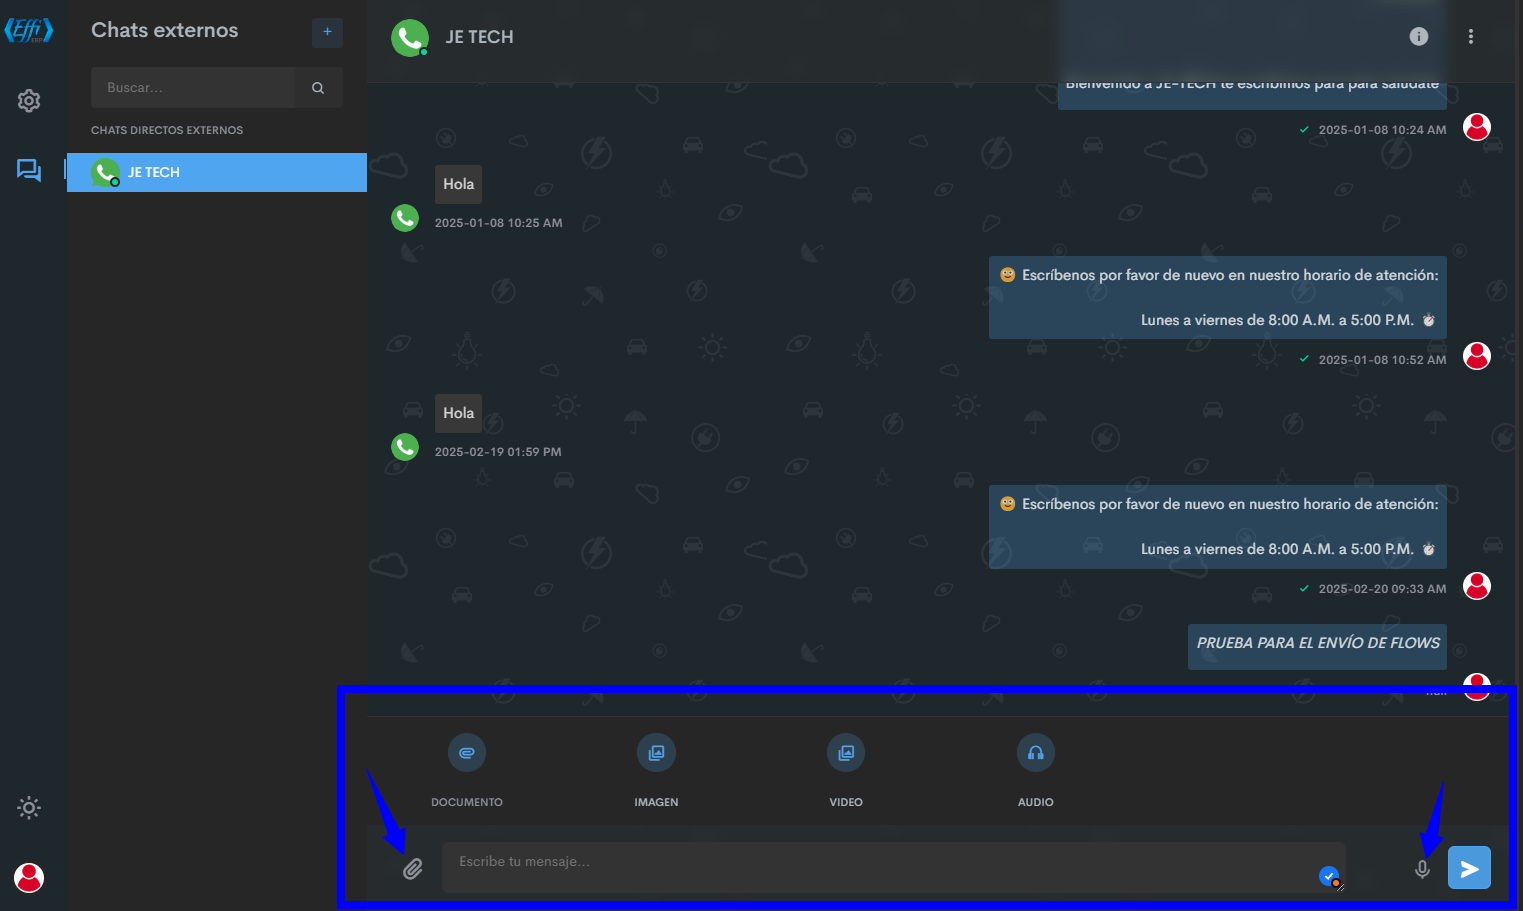Click the sender avatar beside the 10:52 AM timestamp

tap(1477, 356)
